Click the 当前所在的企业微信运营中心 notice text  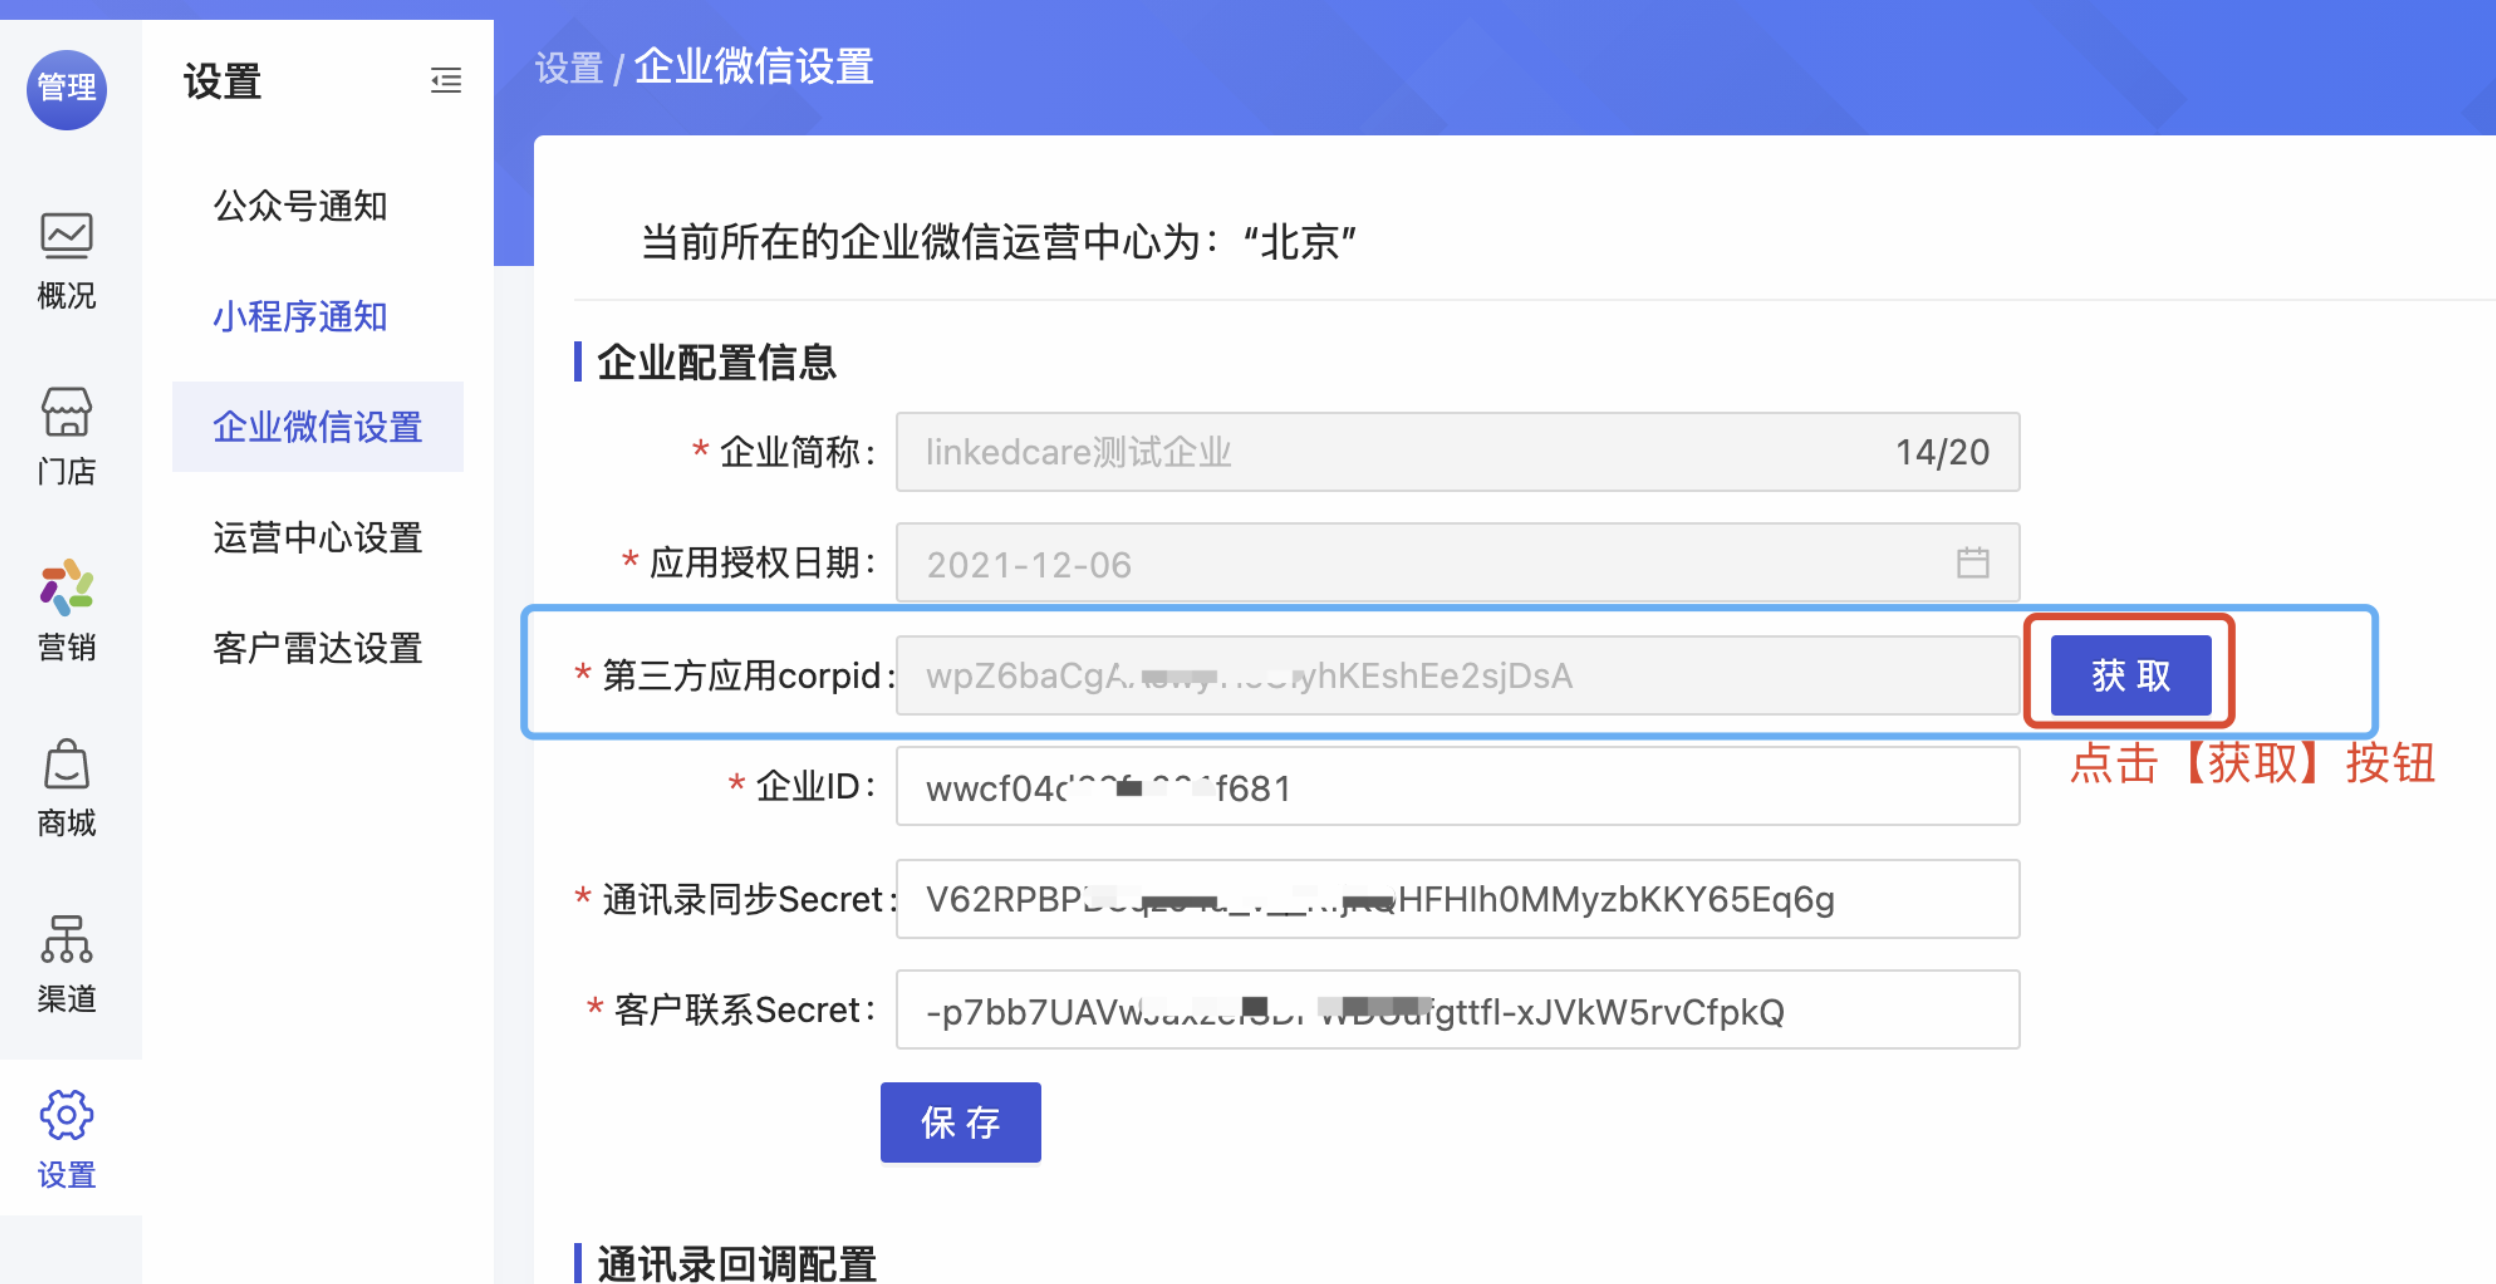pyautogui.click(x=999, y=242)
